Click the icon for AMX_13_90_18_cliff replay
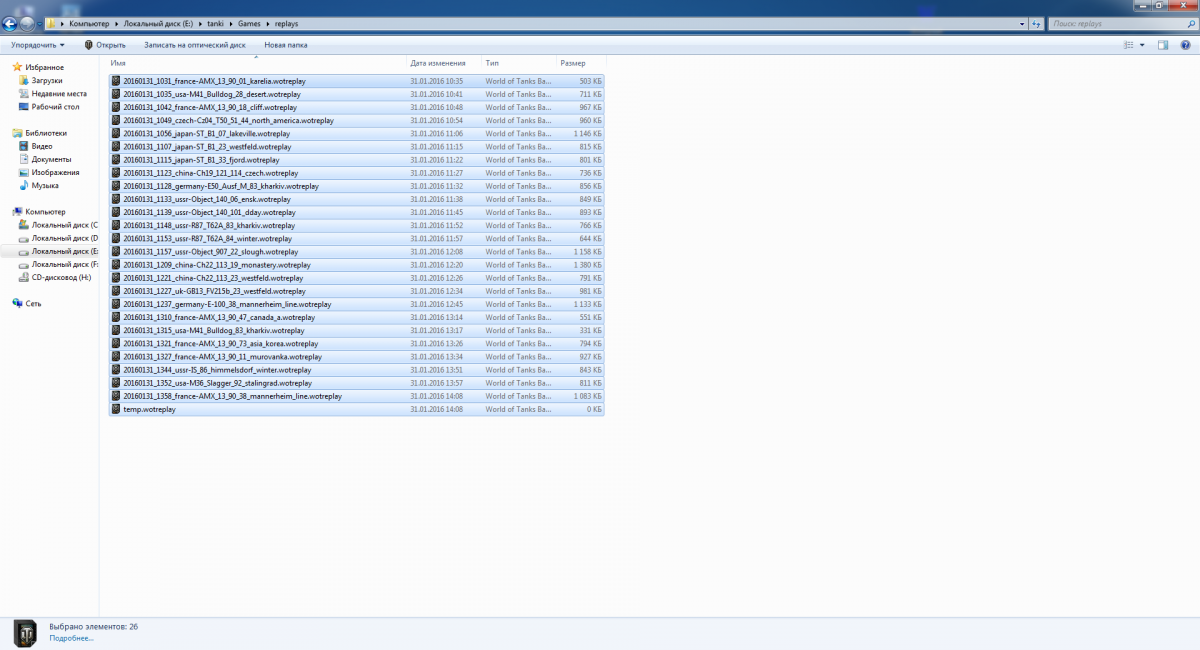The image size is (1200, 650). click(116, 107)
